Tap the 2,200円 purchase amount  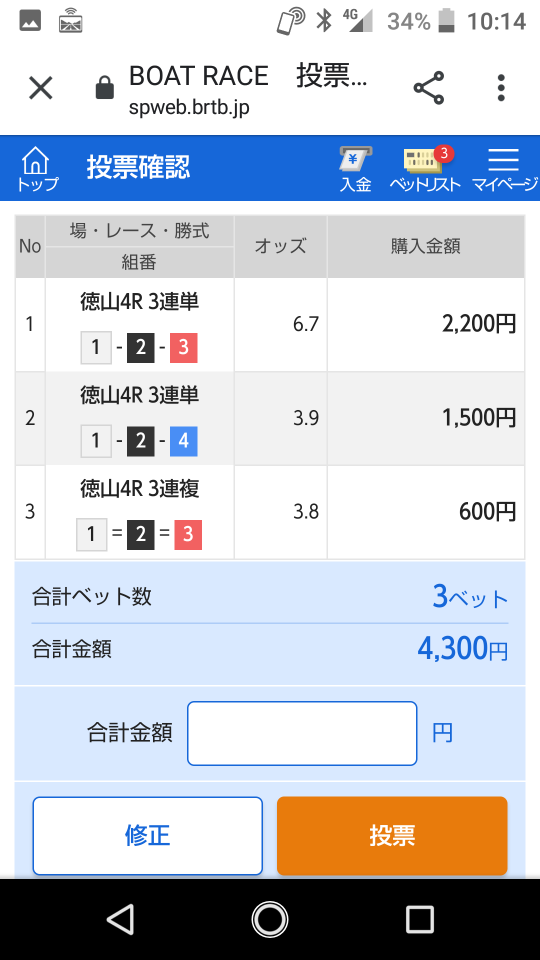479,324
